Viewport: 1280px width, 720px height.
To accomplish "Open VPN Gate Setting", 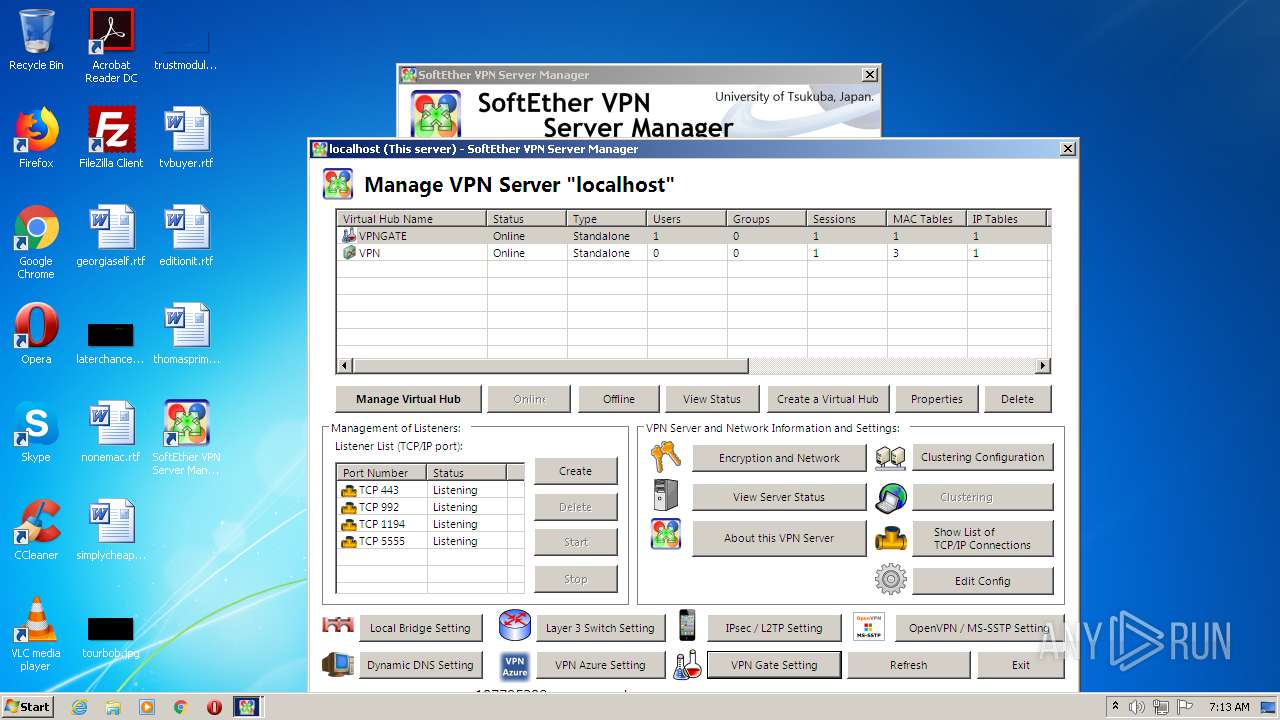I will pyautogui.click(x=774, y=665).
